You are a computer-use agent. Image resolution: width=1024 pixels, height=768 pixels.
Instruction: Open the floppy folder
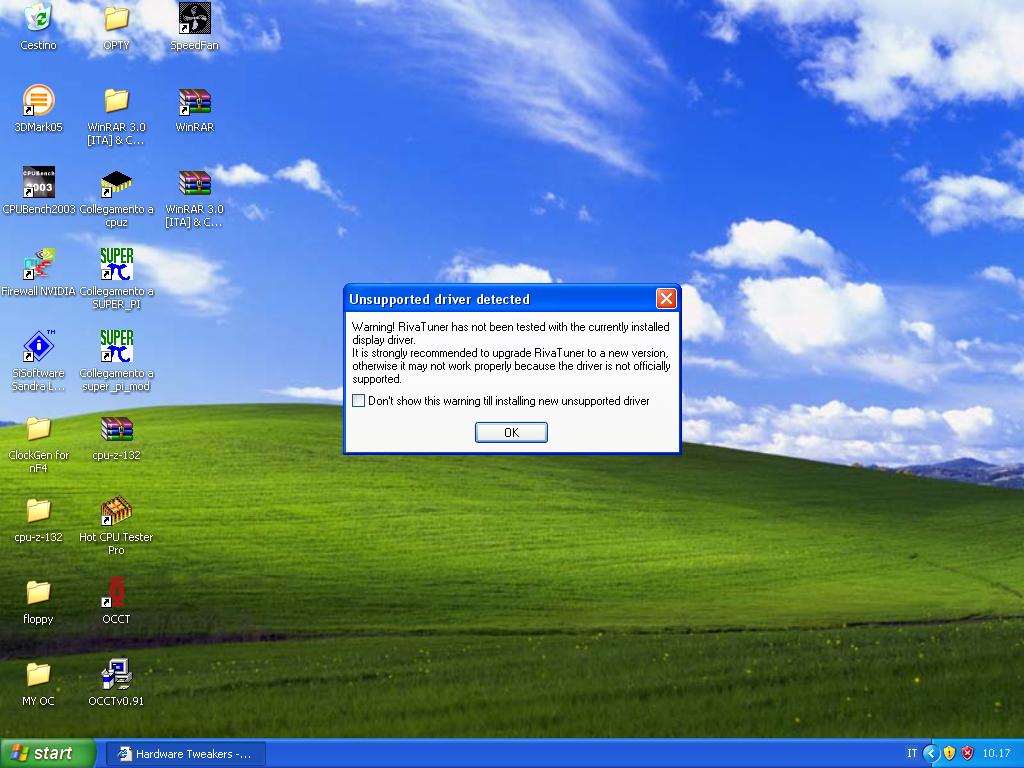coord(38,592)
